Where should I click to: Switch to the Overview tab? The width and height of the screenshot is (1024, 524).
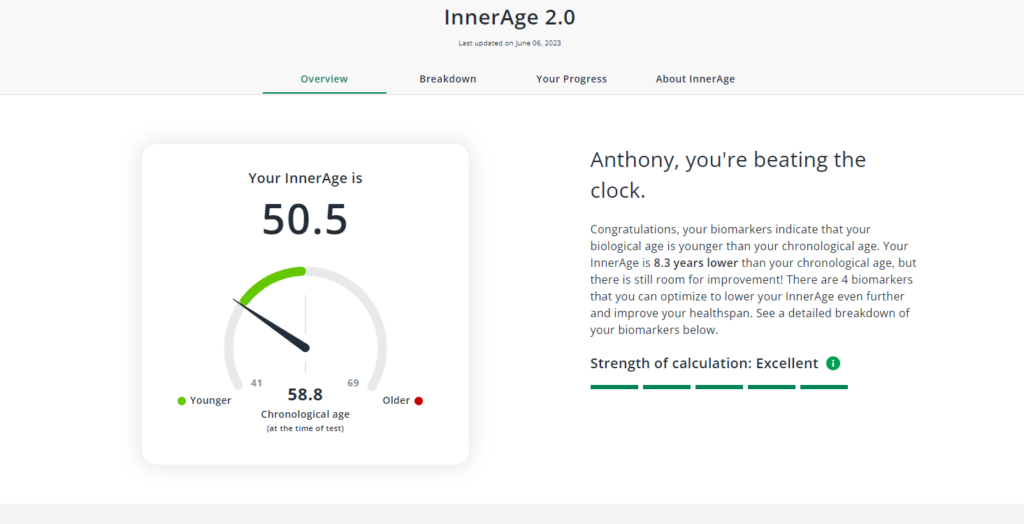click(324, 79)
